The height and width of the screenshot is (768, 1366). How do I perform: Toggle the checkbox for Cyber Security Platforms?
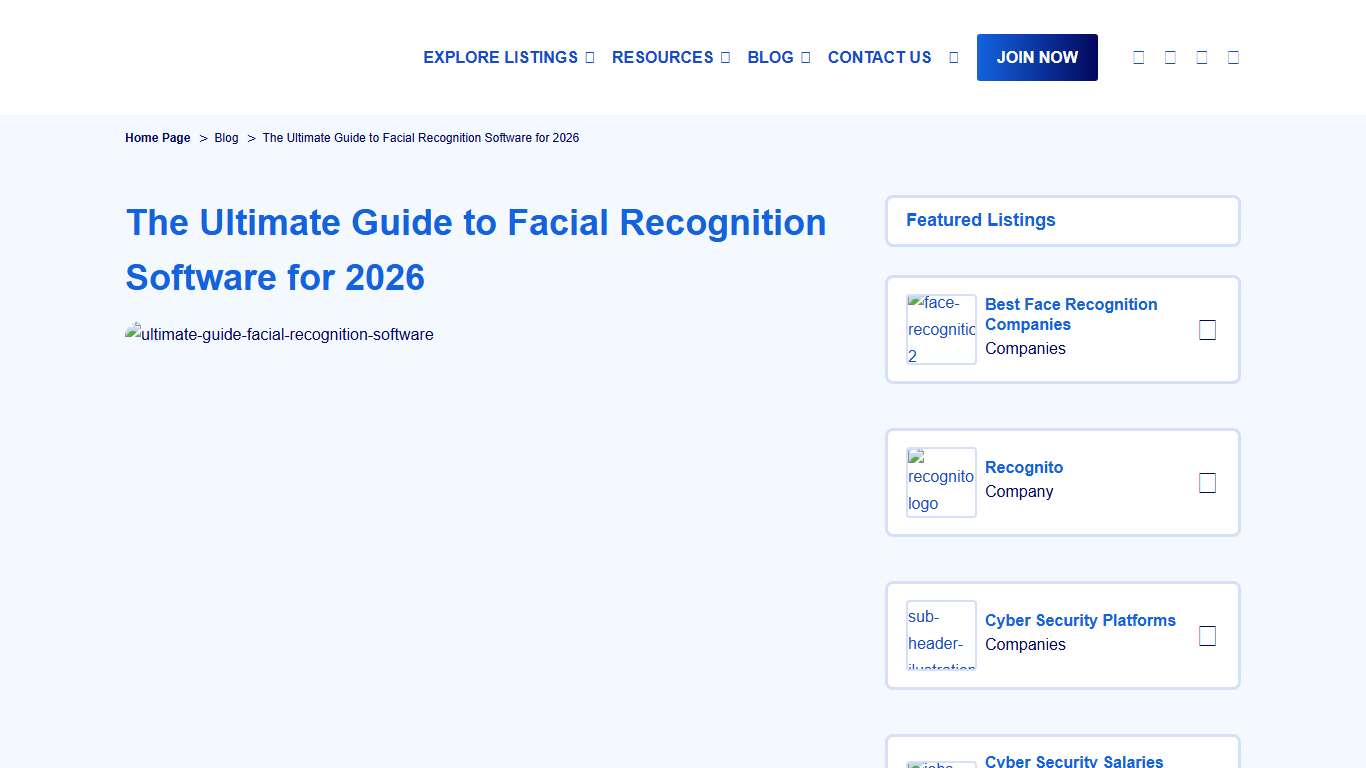pos(1207,635)
